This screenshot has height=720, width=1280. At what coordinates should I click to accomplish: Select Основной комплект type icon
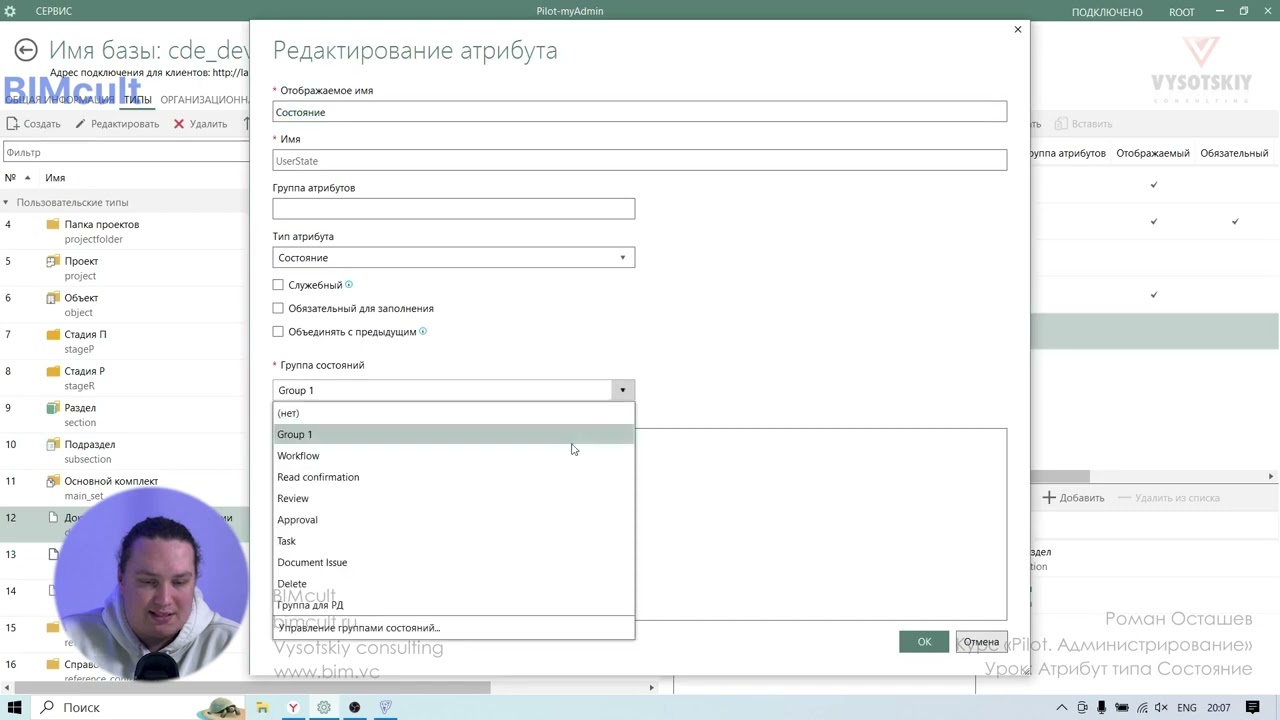pyautogui.click(x=53, y=481)
